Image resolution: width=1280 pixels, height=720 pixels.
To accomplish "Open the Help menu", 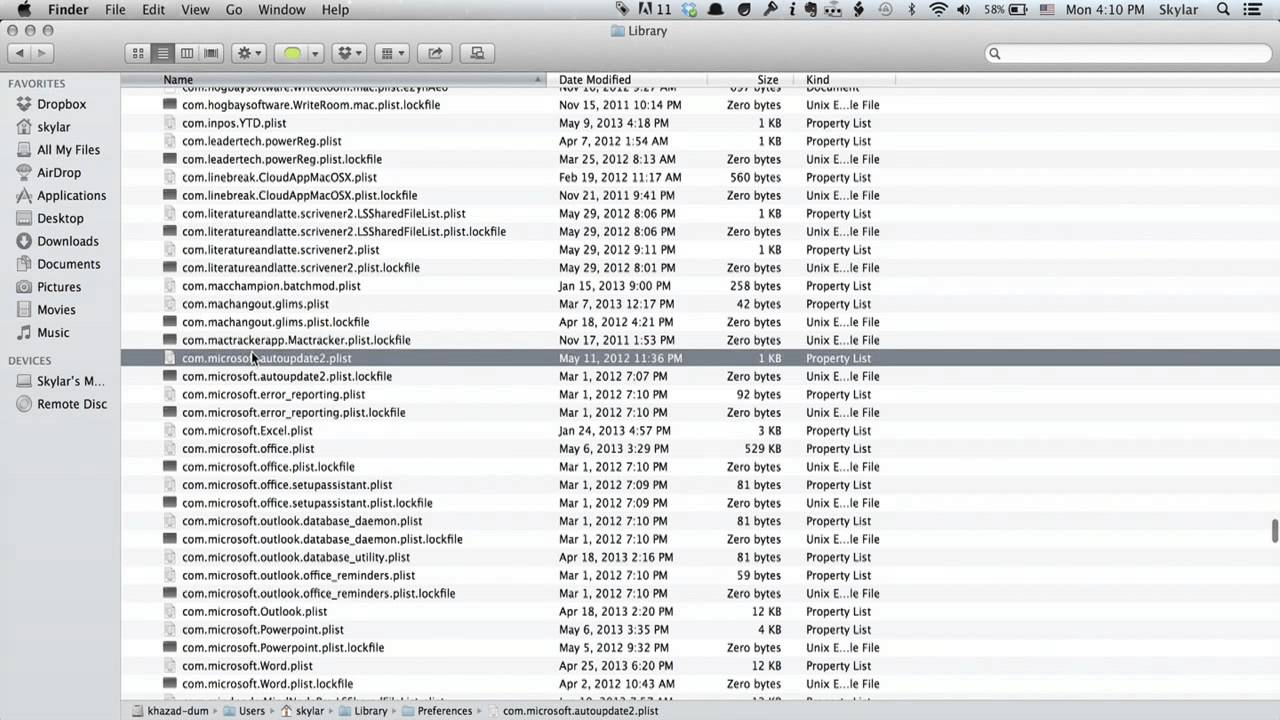I will pyautogui.click(x=335, y=10).
